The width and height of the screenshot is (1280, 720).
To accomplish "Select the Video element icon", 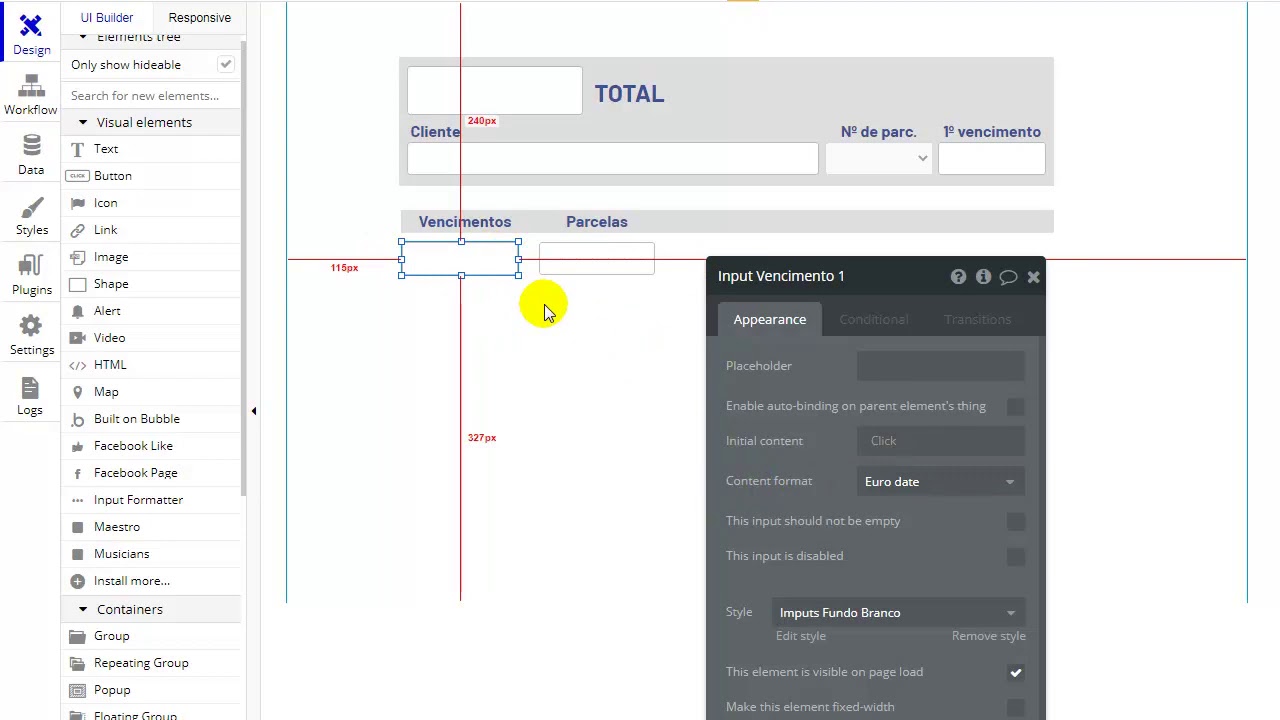I will (77, 338).
